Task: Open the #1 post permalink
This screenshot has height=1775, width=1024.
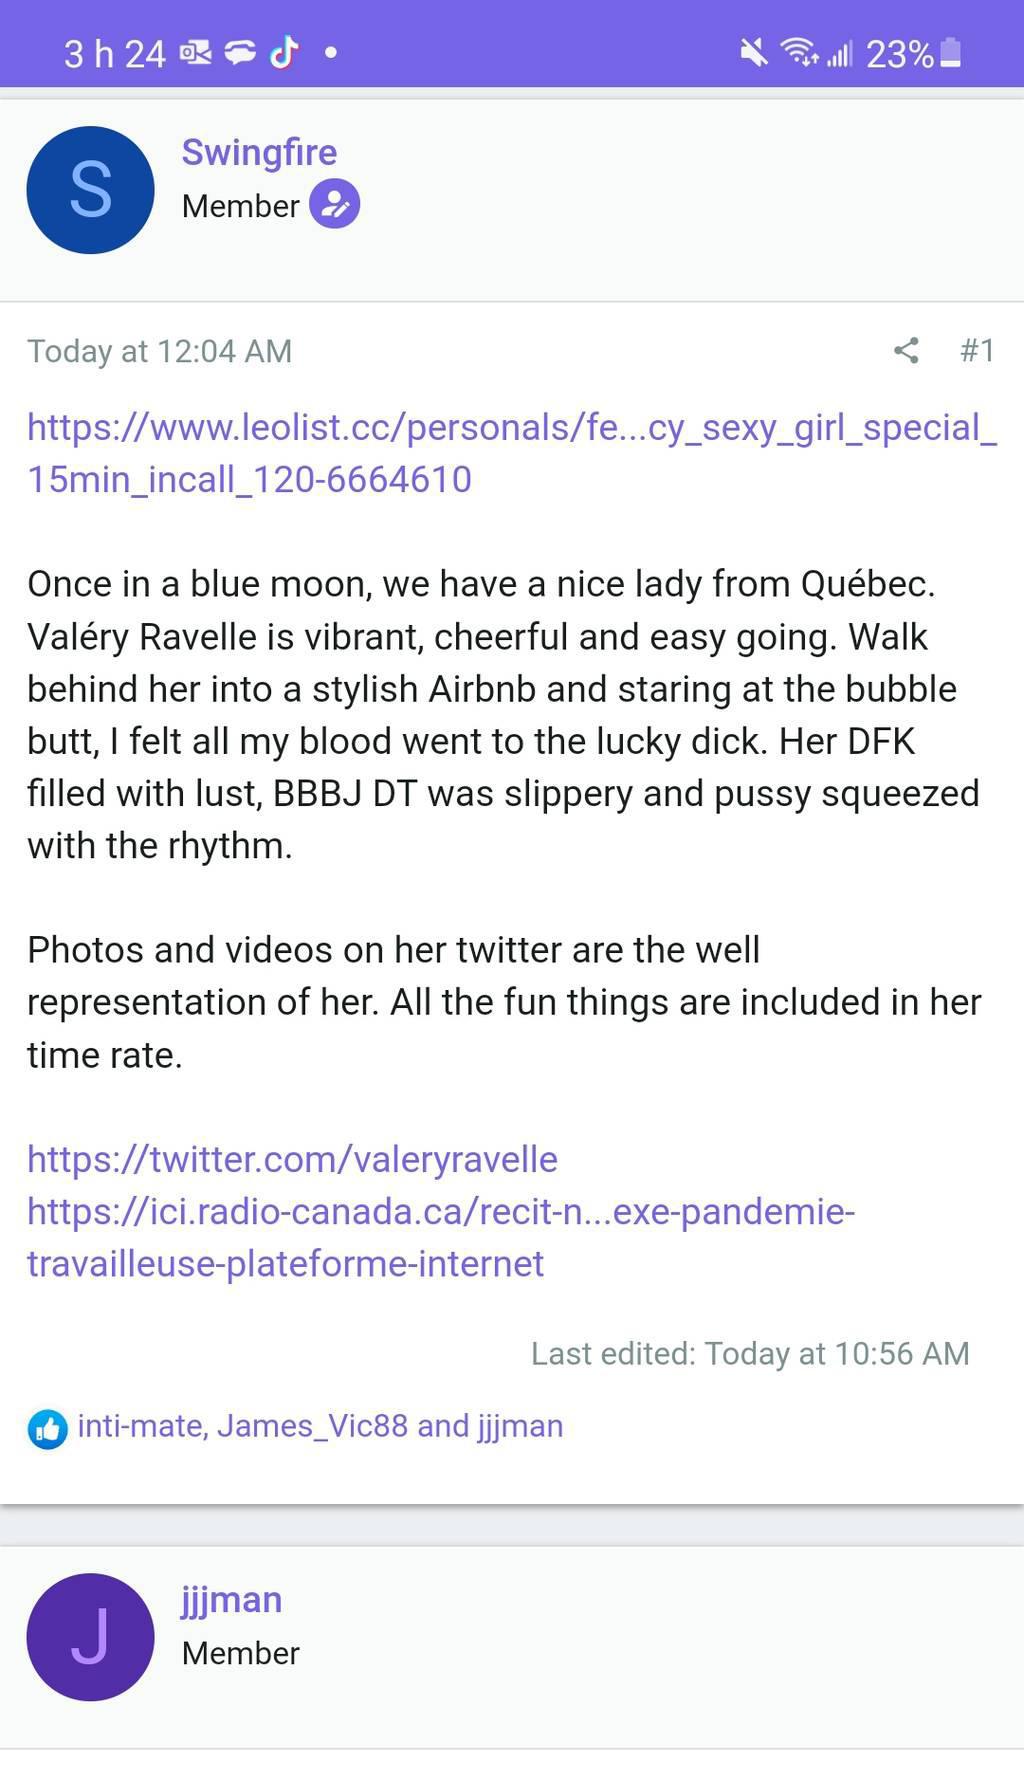Action: pos(976,350)
